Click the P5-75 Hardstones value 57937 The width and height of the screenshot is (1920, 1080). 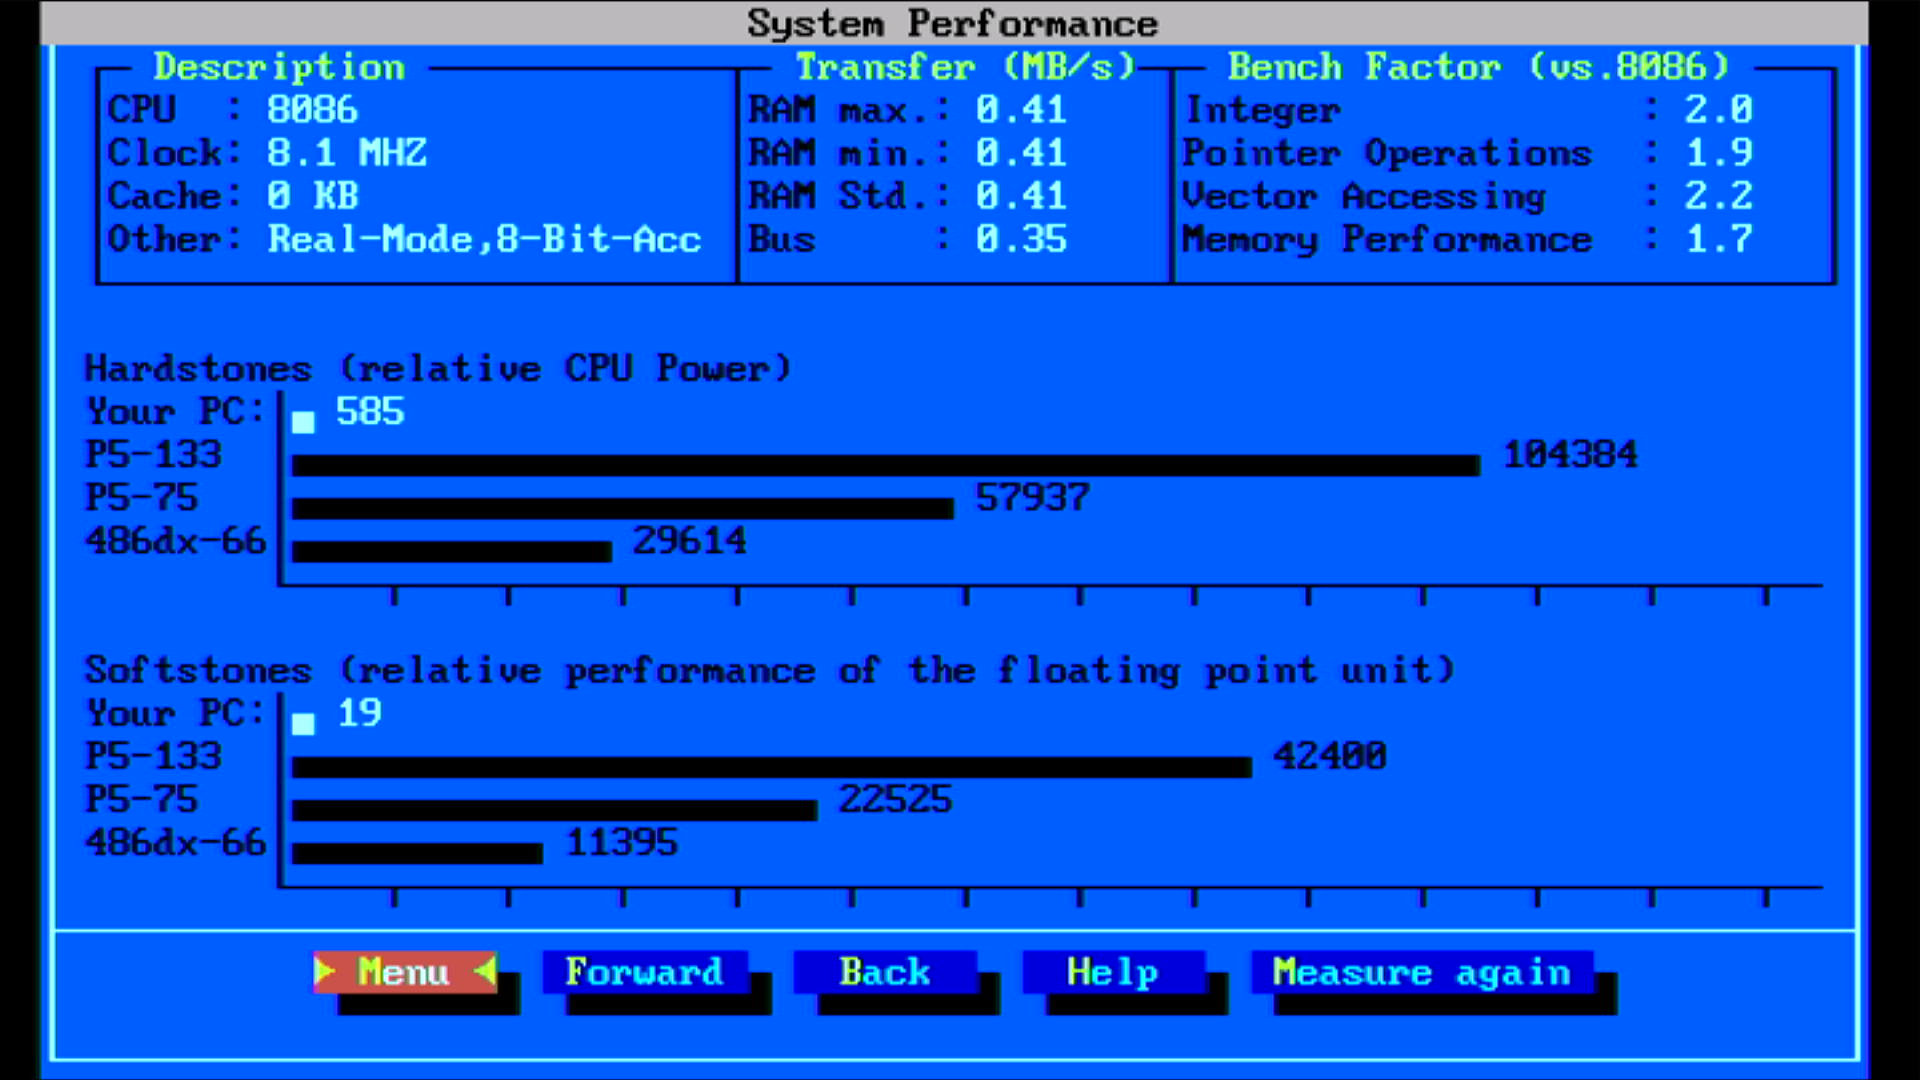[1032, 498]
